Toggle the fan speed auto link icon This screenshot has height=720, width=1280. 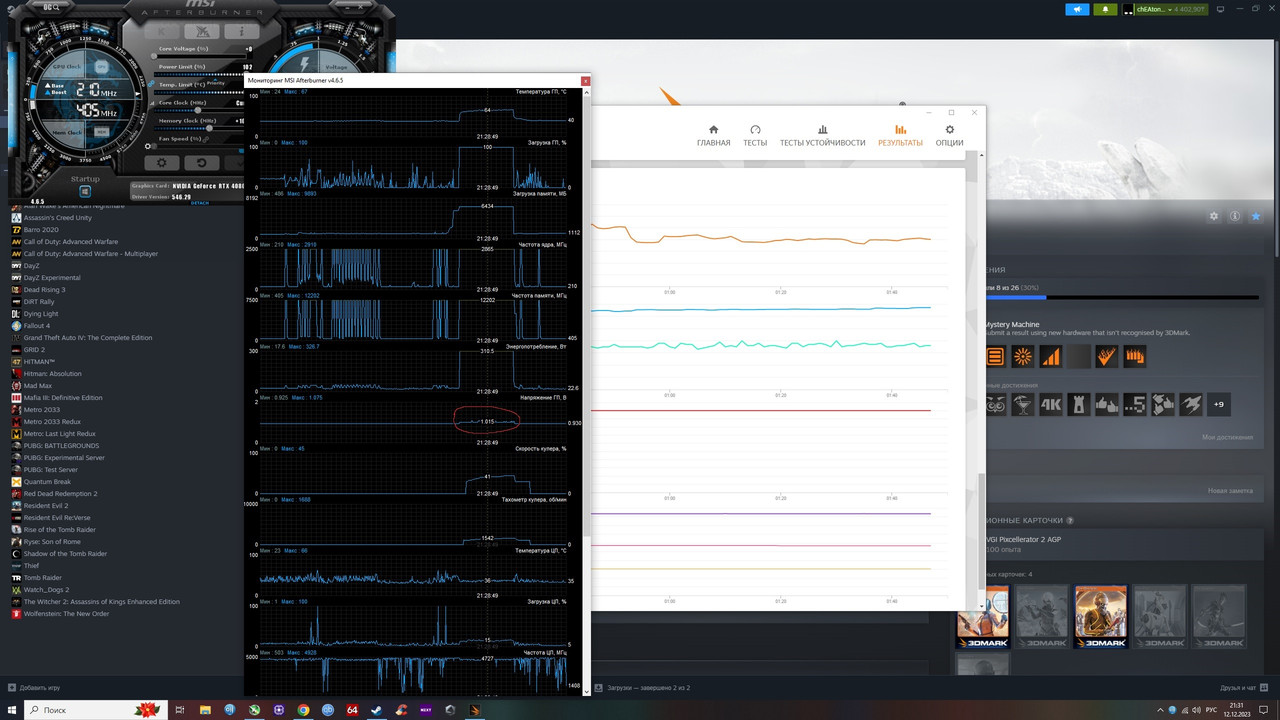[205, 139]
